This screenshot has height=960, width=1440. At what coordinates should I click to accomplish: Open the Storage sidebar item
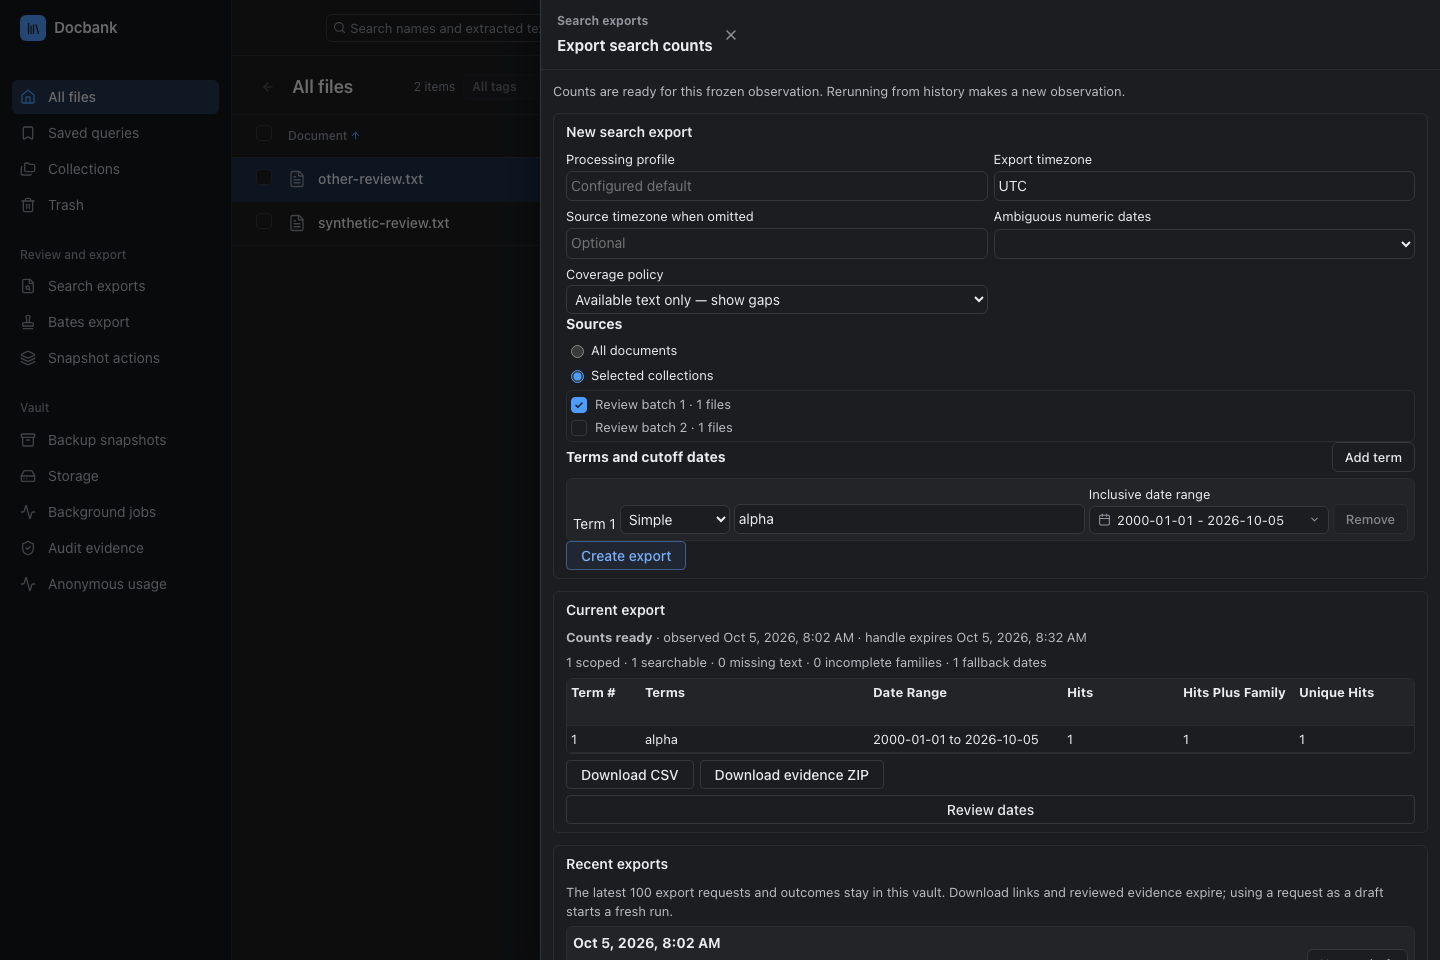(x=115, y=476)
